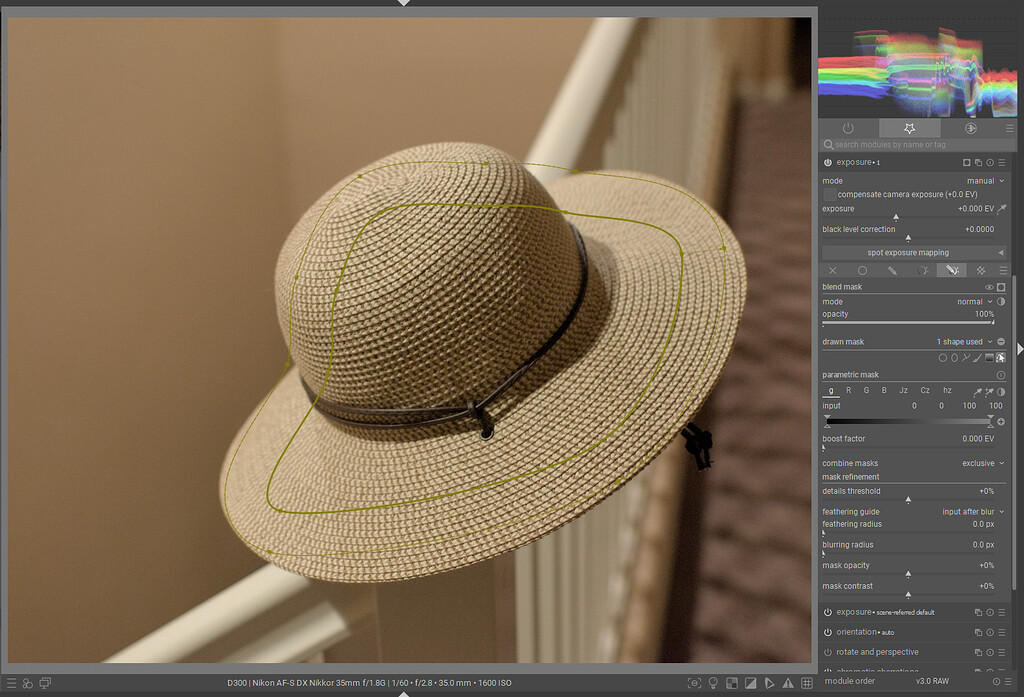Image resolution: width=1024 pixels, height=697 pixels.
Task: Turn on rotate and perspective module
Action: click(x=828, y=652)
